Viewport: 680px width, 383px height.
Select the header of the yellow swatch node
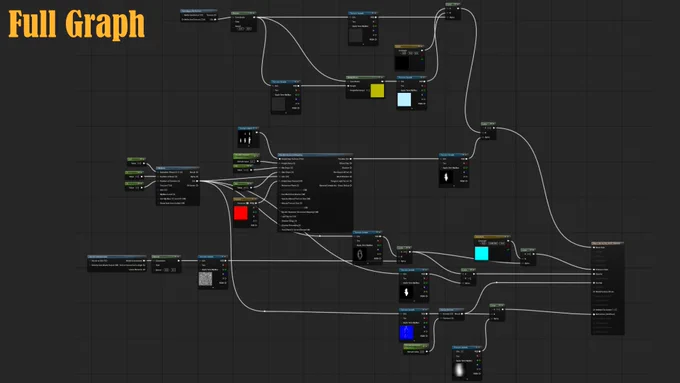point(365,77)
